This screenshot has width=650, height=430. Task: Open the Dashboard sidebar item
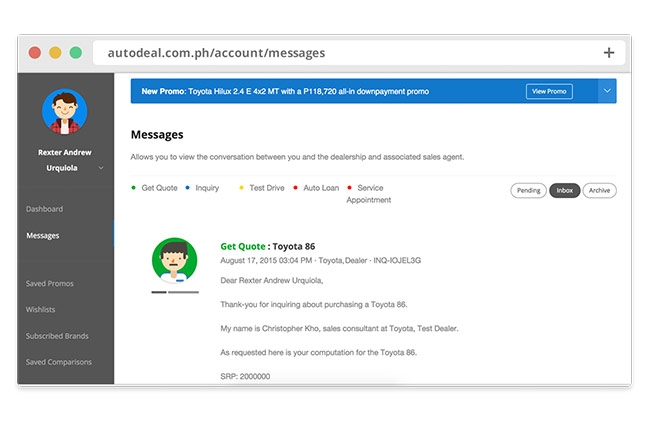(44, 209)
